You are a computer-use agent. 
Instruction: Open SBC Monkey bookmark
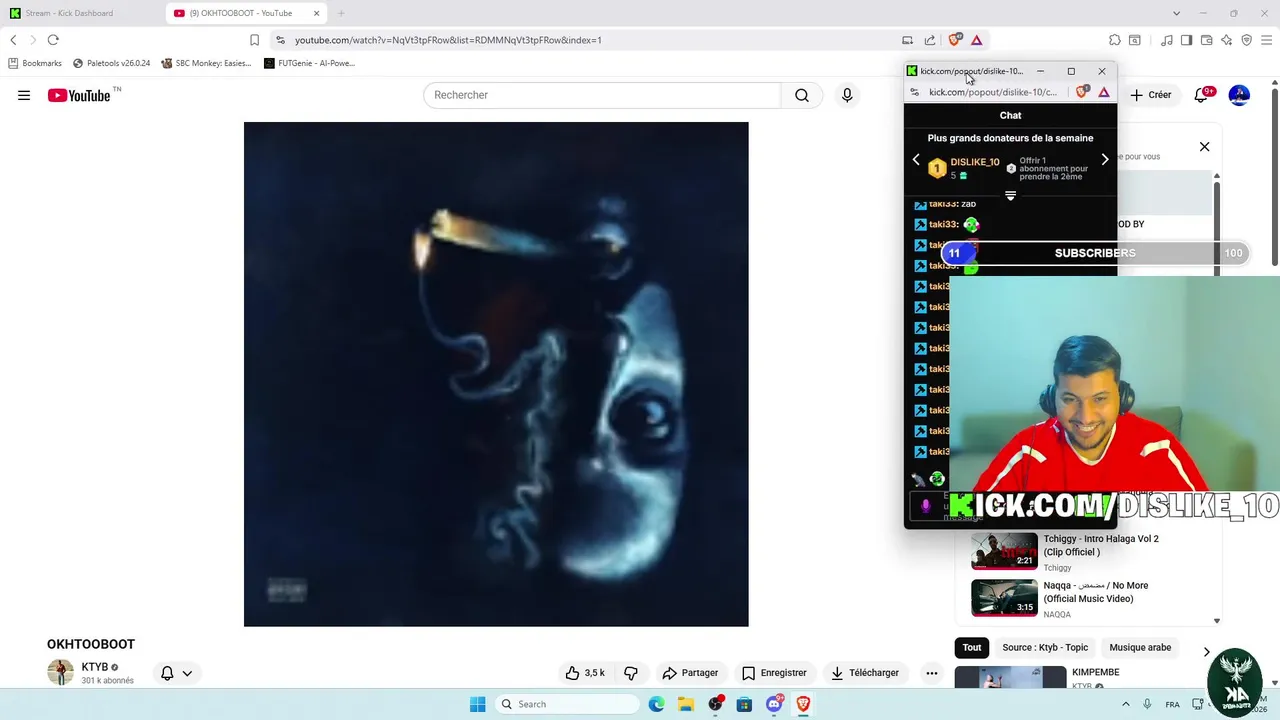(206, 63)
